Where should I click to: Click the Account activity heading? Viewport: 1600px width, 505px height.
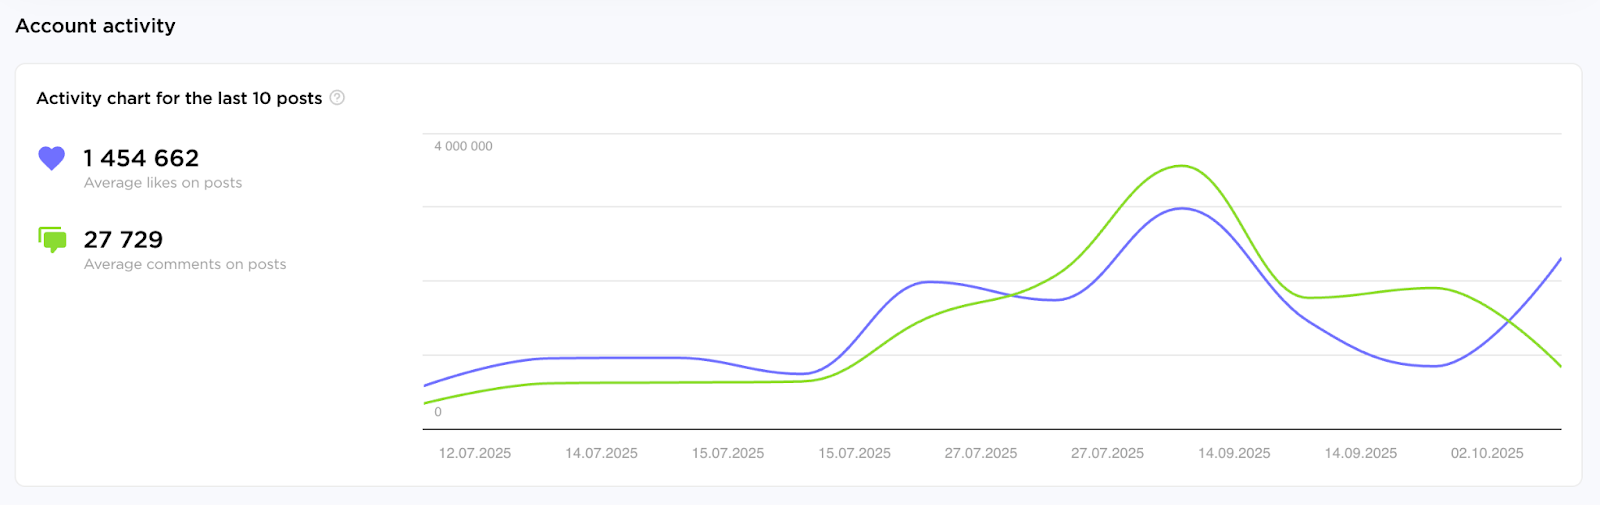click(95, 26)
